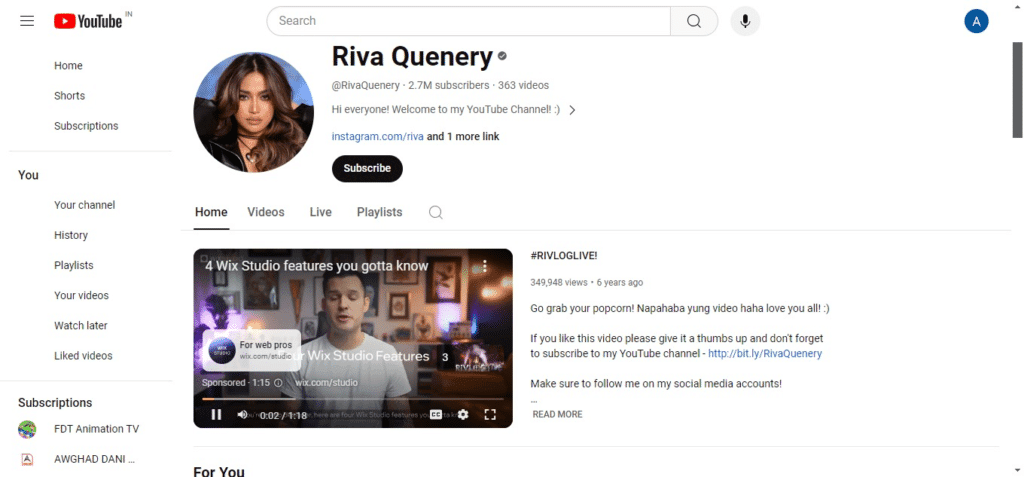Click the '363 videos' text
Image resolution: width=1024 pixels, height=477 pixels.
(524, 85)
